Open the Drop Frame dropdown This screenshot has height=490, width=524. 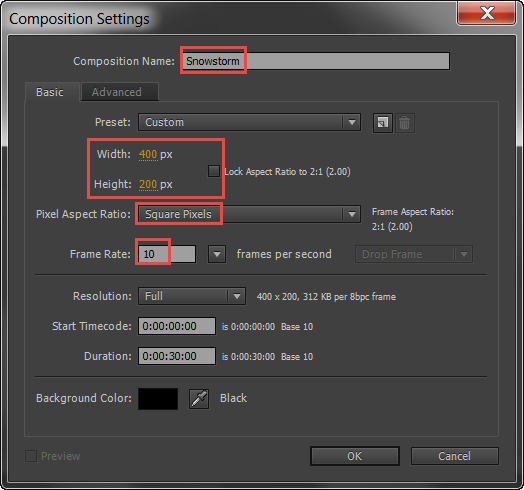[x=414, y=254]
